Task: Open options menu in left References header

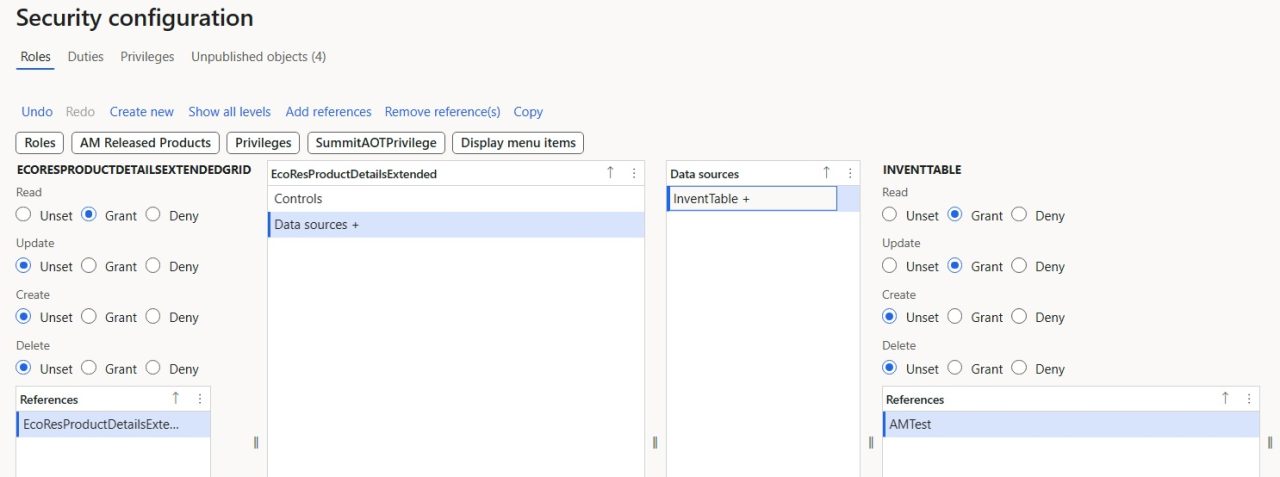Action: tap(199, 398)
